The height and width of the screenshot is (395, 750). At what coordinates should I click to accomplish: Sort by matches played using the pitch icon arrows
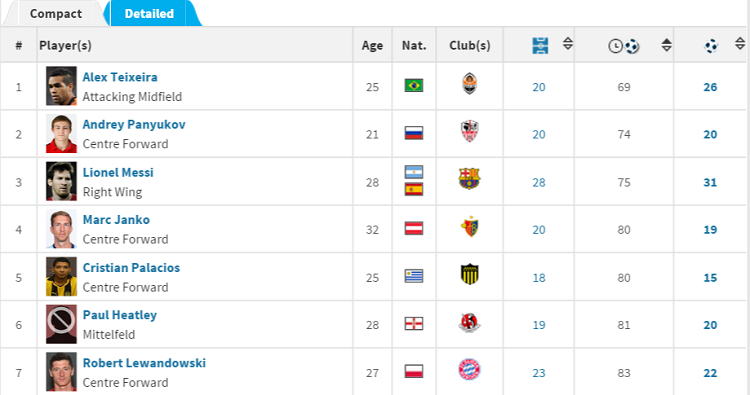pyautogui.click(x=568, y=44)
